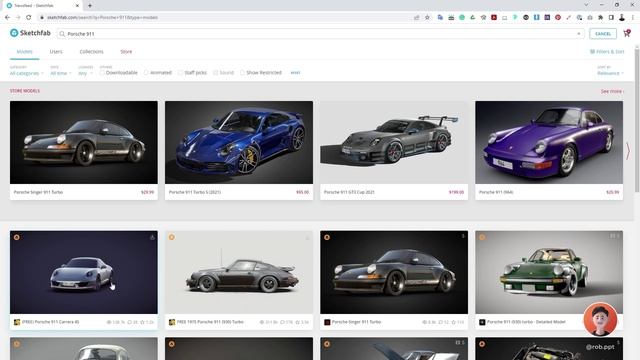
Task: Click the likes star on Porsche 911 Carrera 4S card
Action: click(143, 322)
